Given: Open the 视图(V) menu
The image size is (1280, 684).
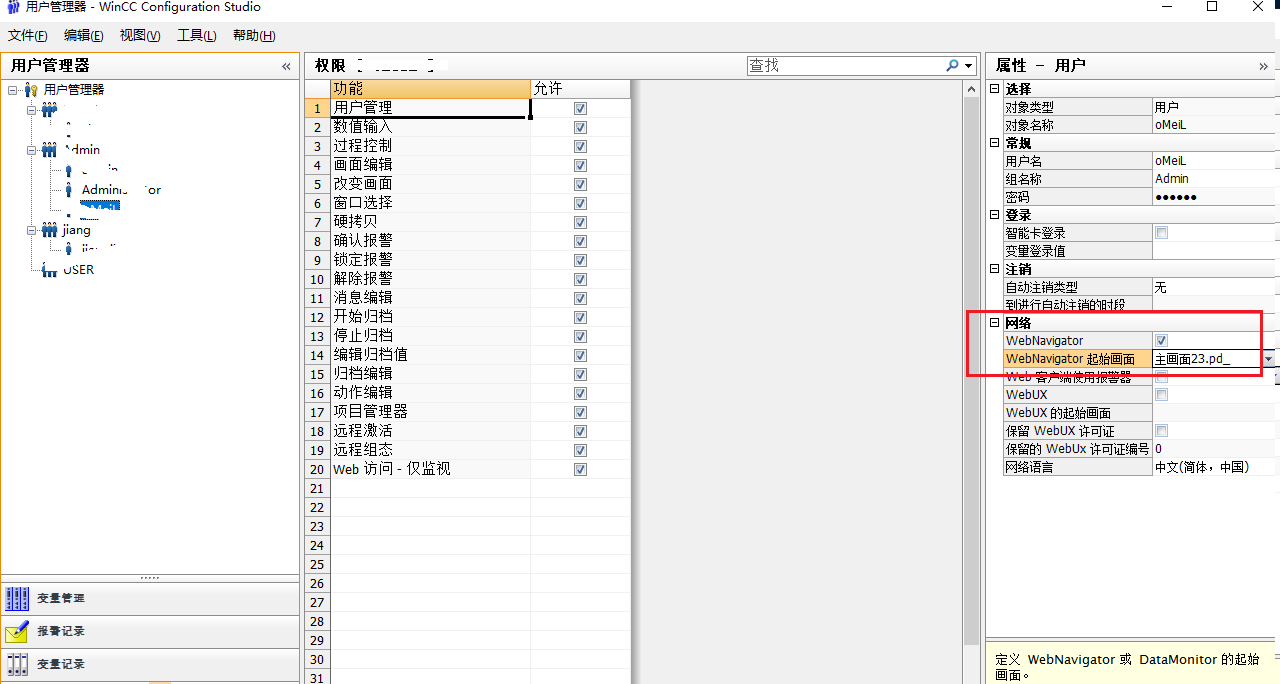Looking at the screenshot, I should coord(140,36).
